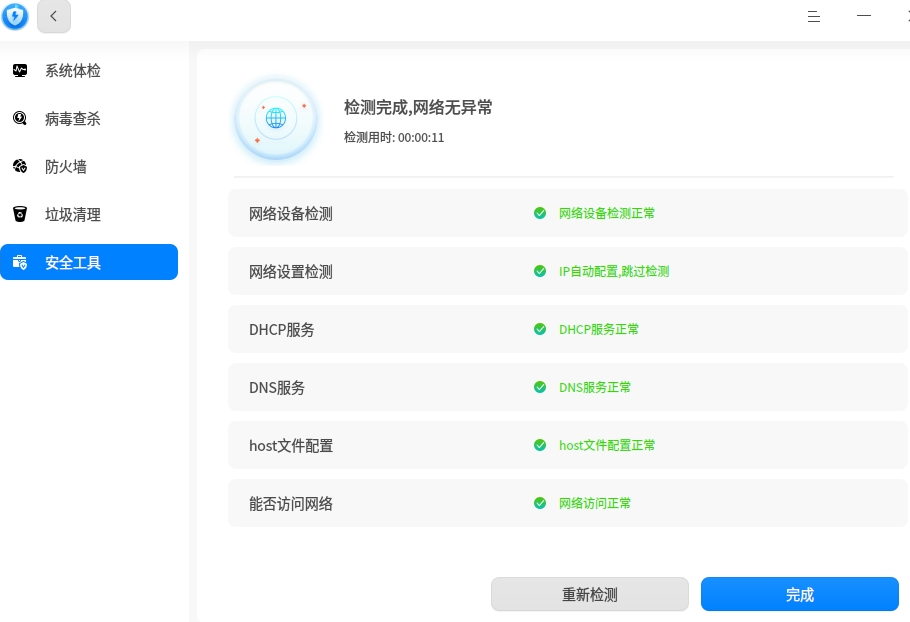Click the 病毒查杀 magnifier icon
This screenshot has width=910, height=622.
tap(20, 118)
